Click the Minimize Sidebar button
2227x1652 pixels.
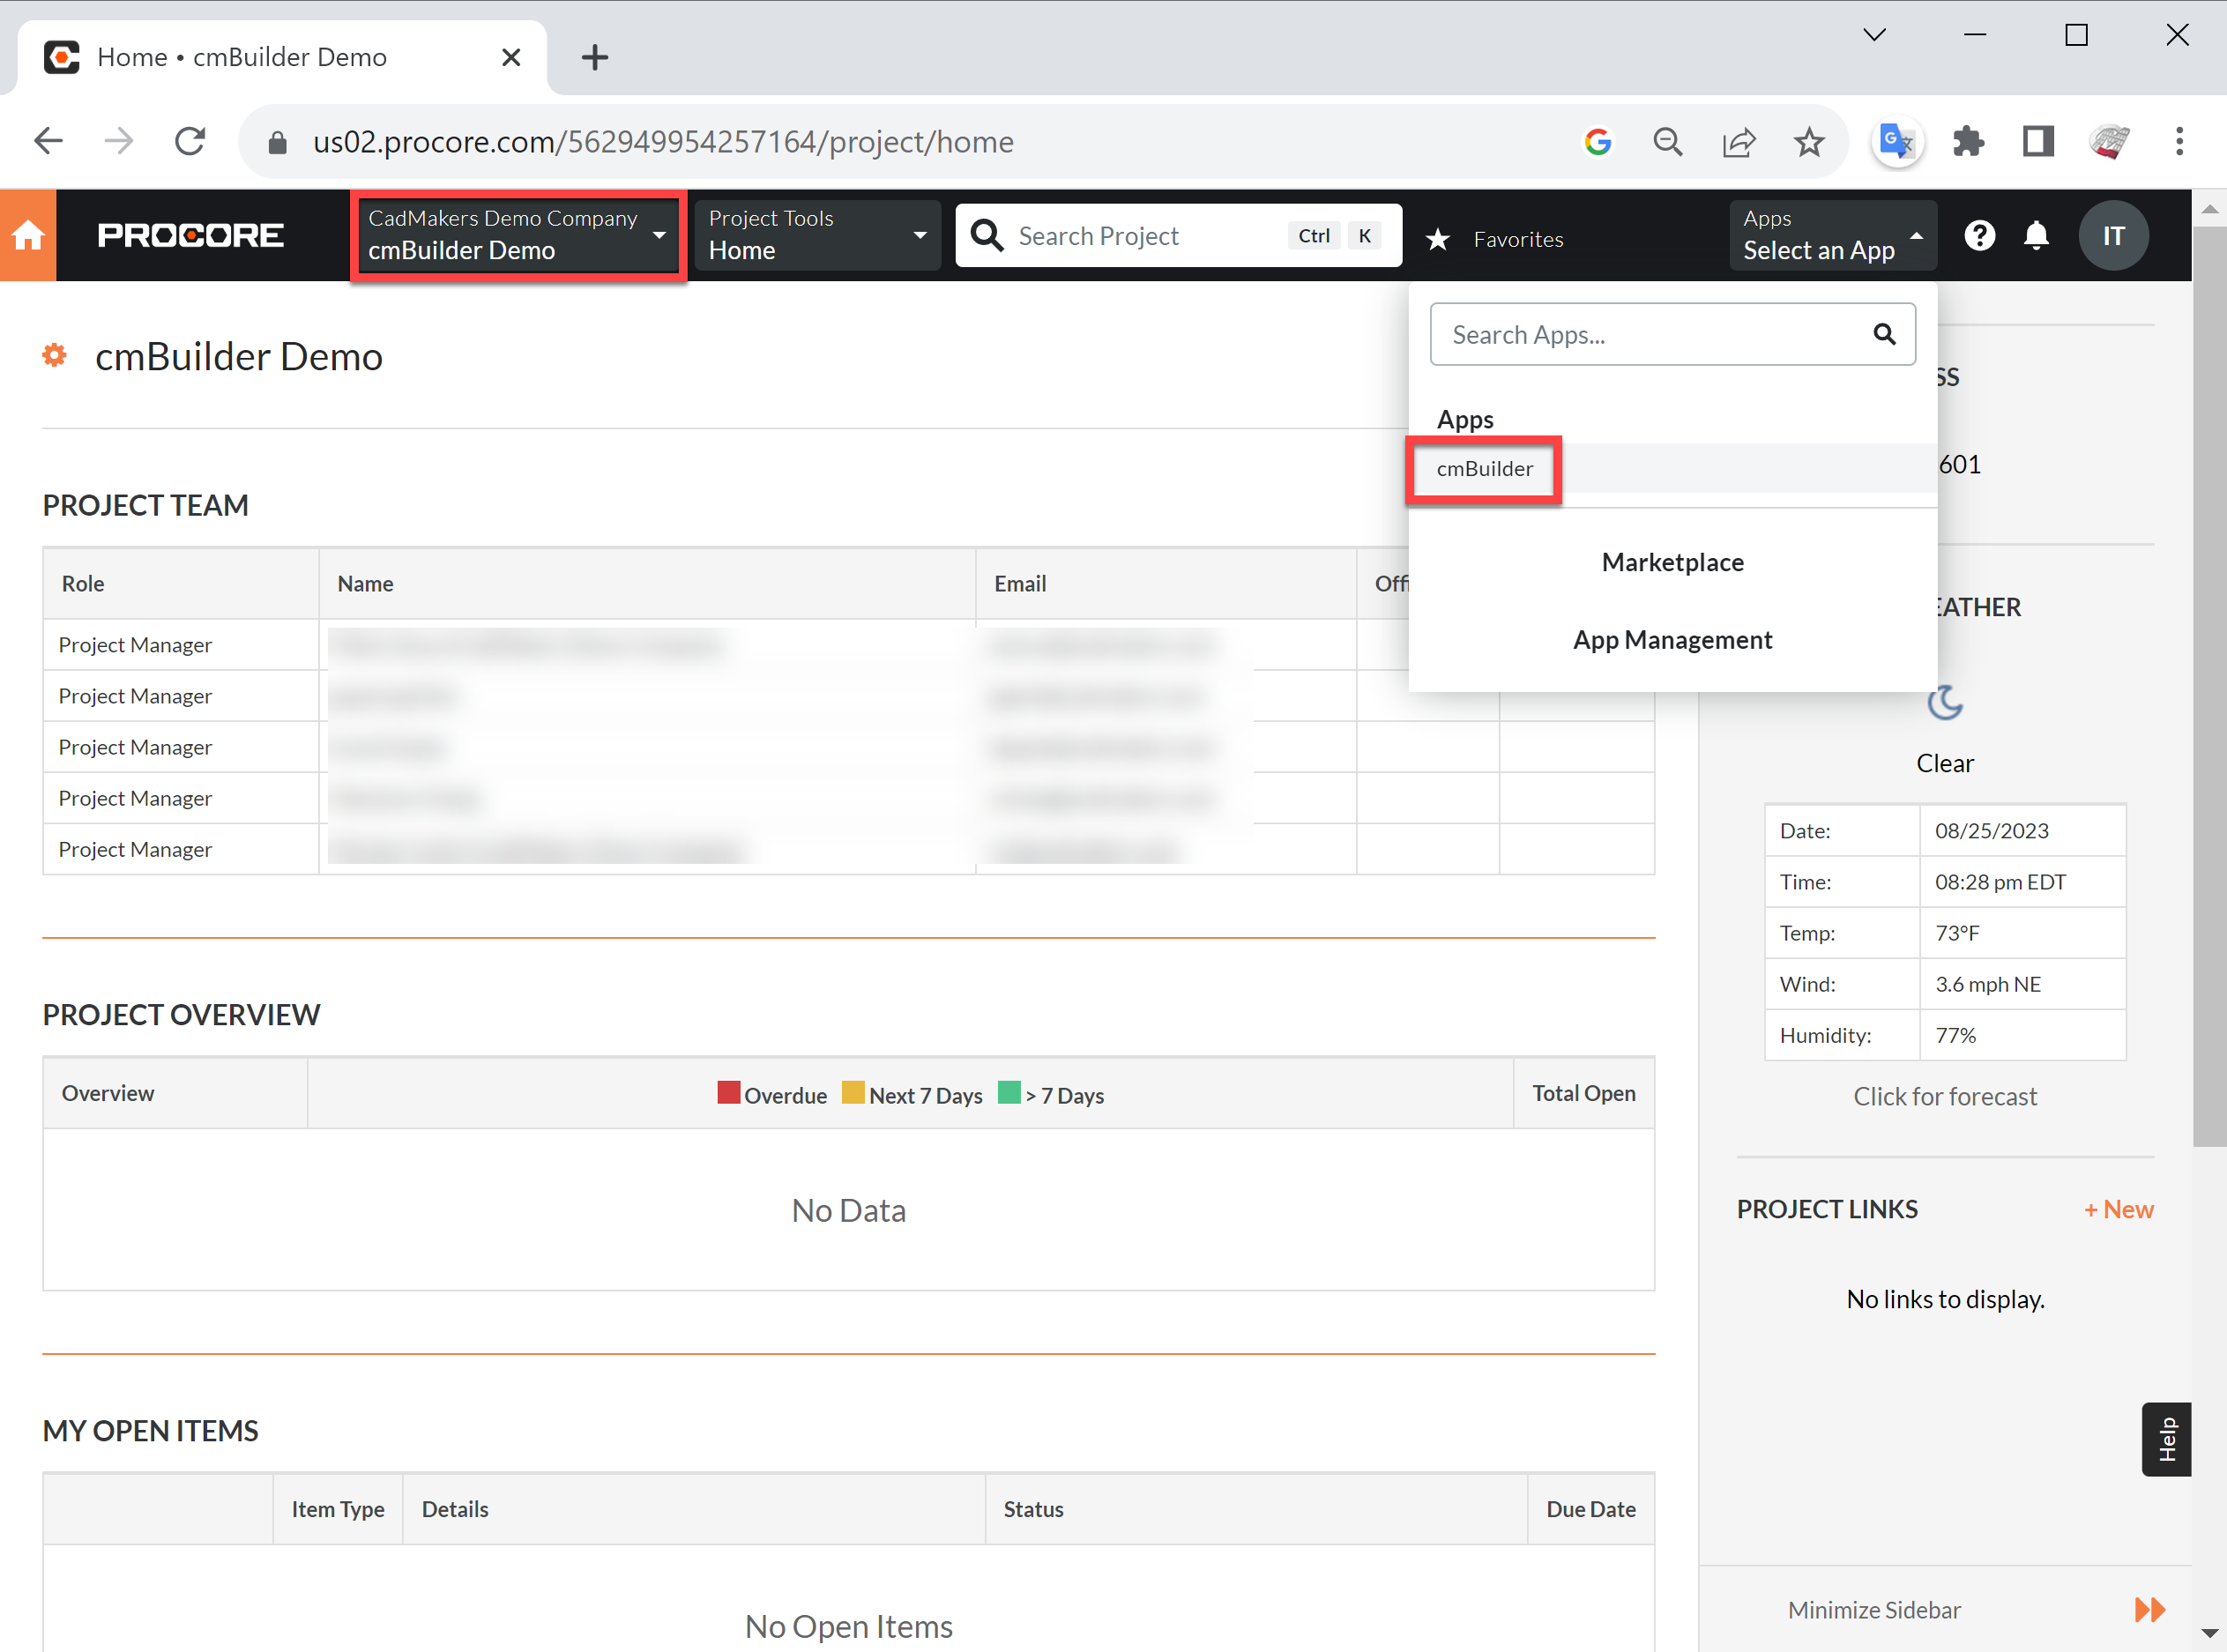coord(1874,1609)
